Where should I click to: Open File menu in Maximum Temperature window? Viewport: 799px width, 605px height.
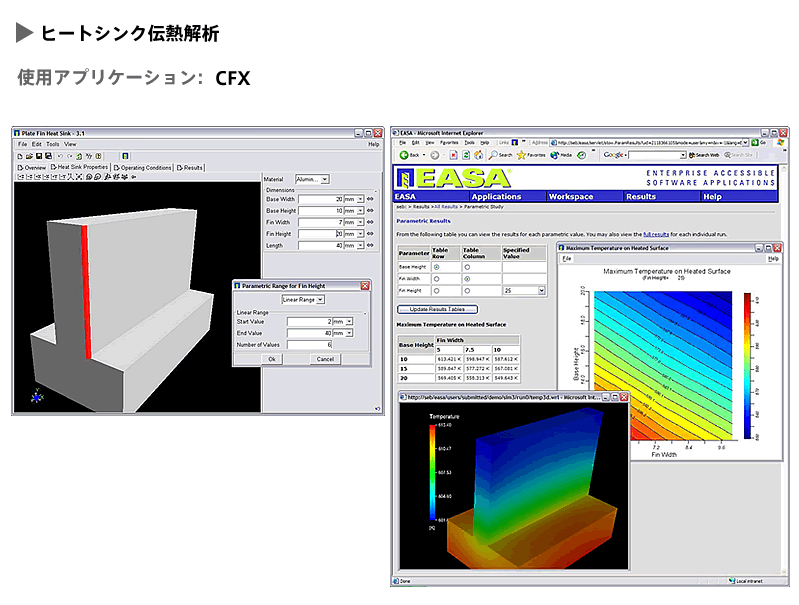tap(567, 259)
